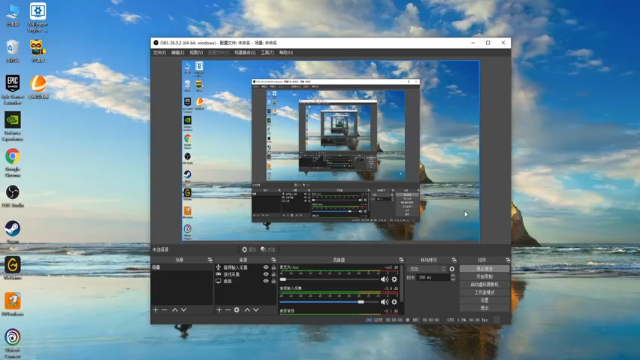640x360 pixels.
Task: Open the 场景集合(S) menu
Action: pos(245,53)
